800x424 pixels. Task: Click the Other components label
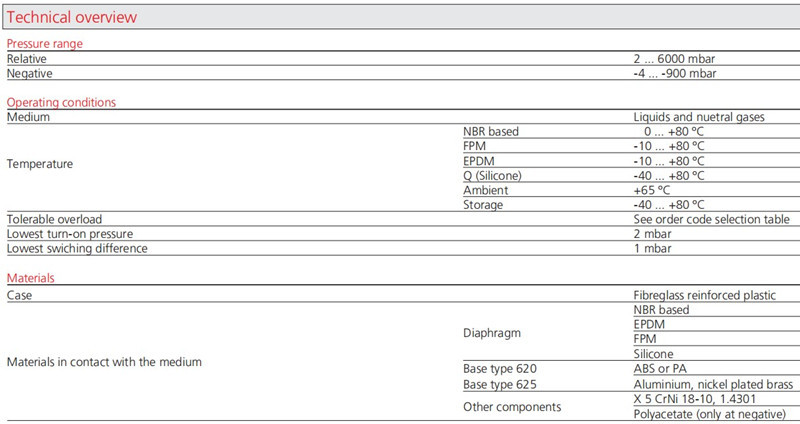point(512,406)
